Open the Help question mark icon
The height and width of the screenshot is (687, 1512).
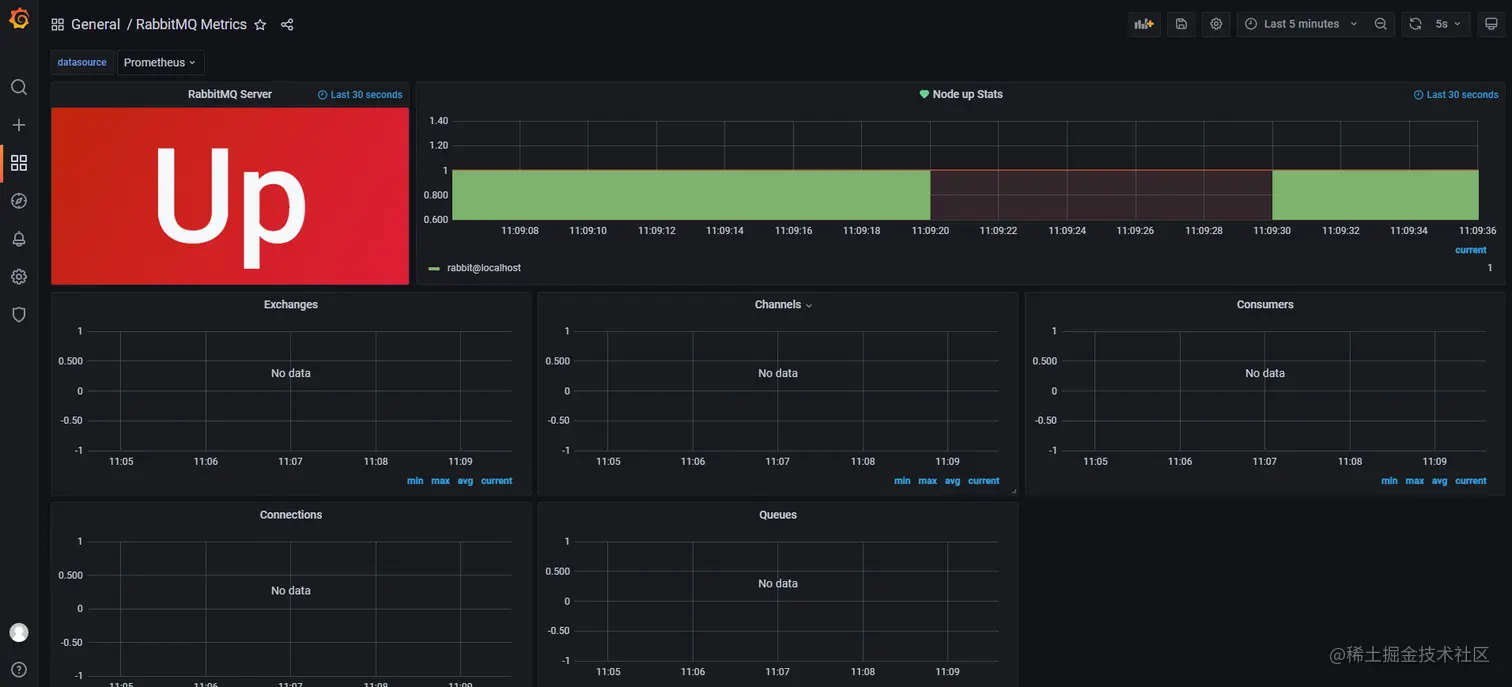coord(19,669)
